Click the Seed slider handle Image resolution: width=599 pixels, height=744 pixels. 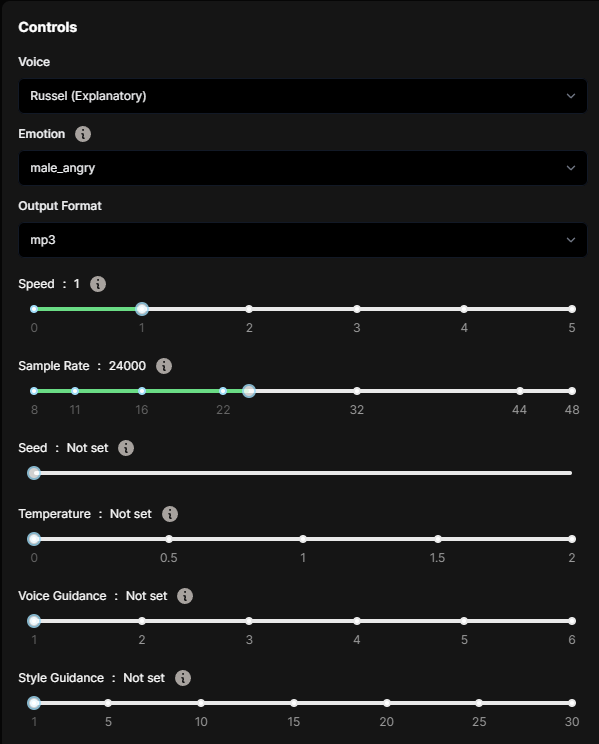34,473
